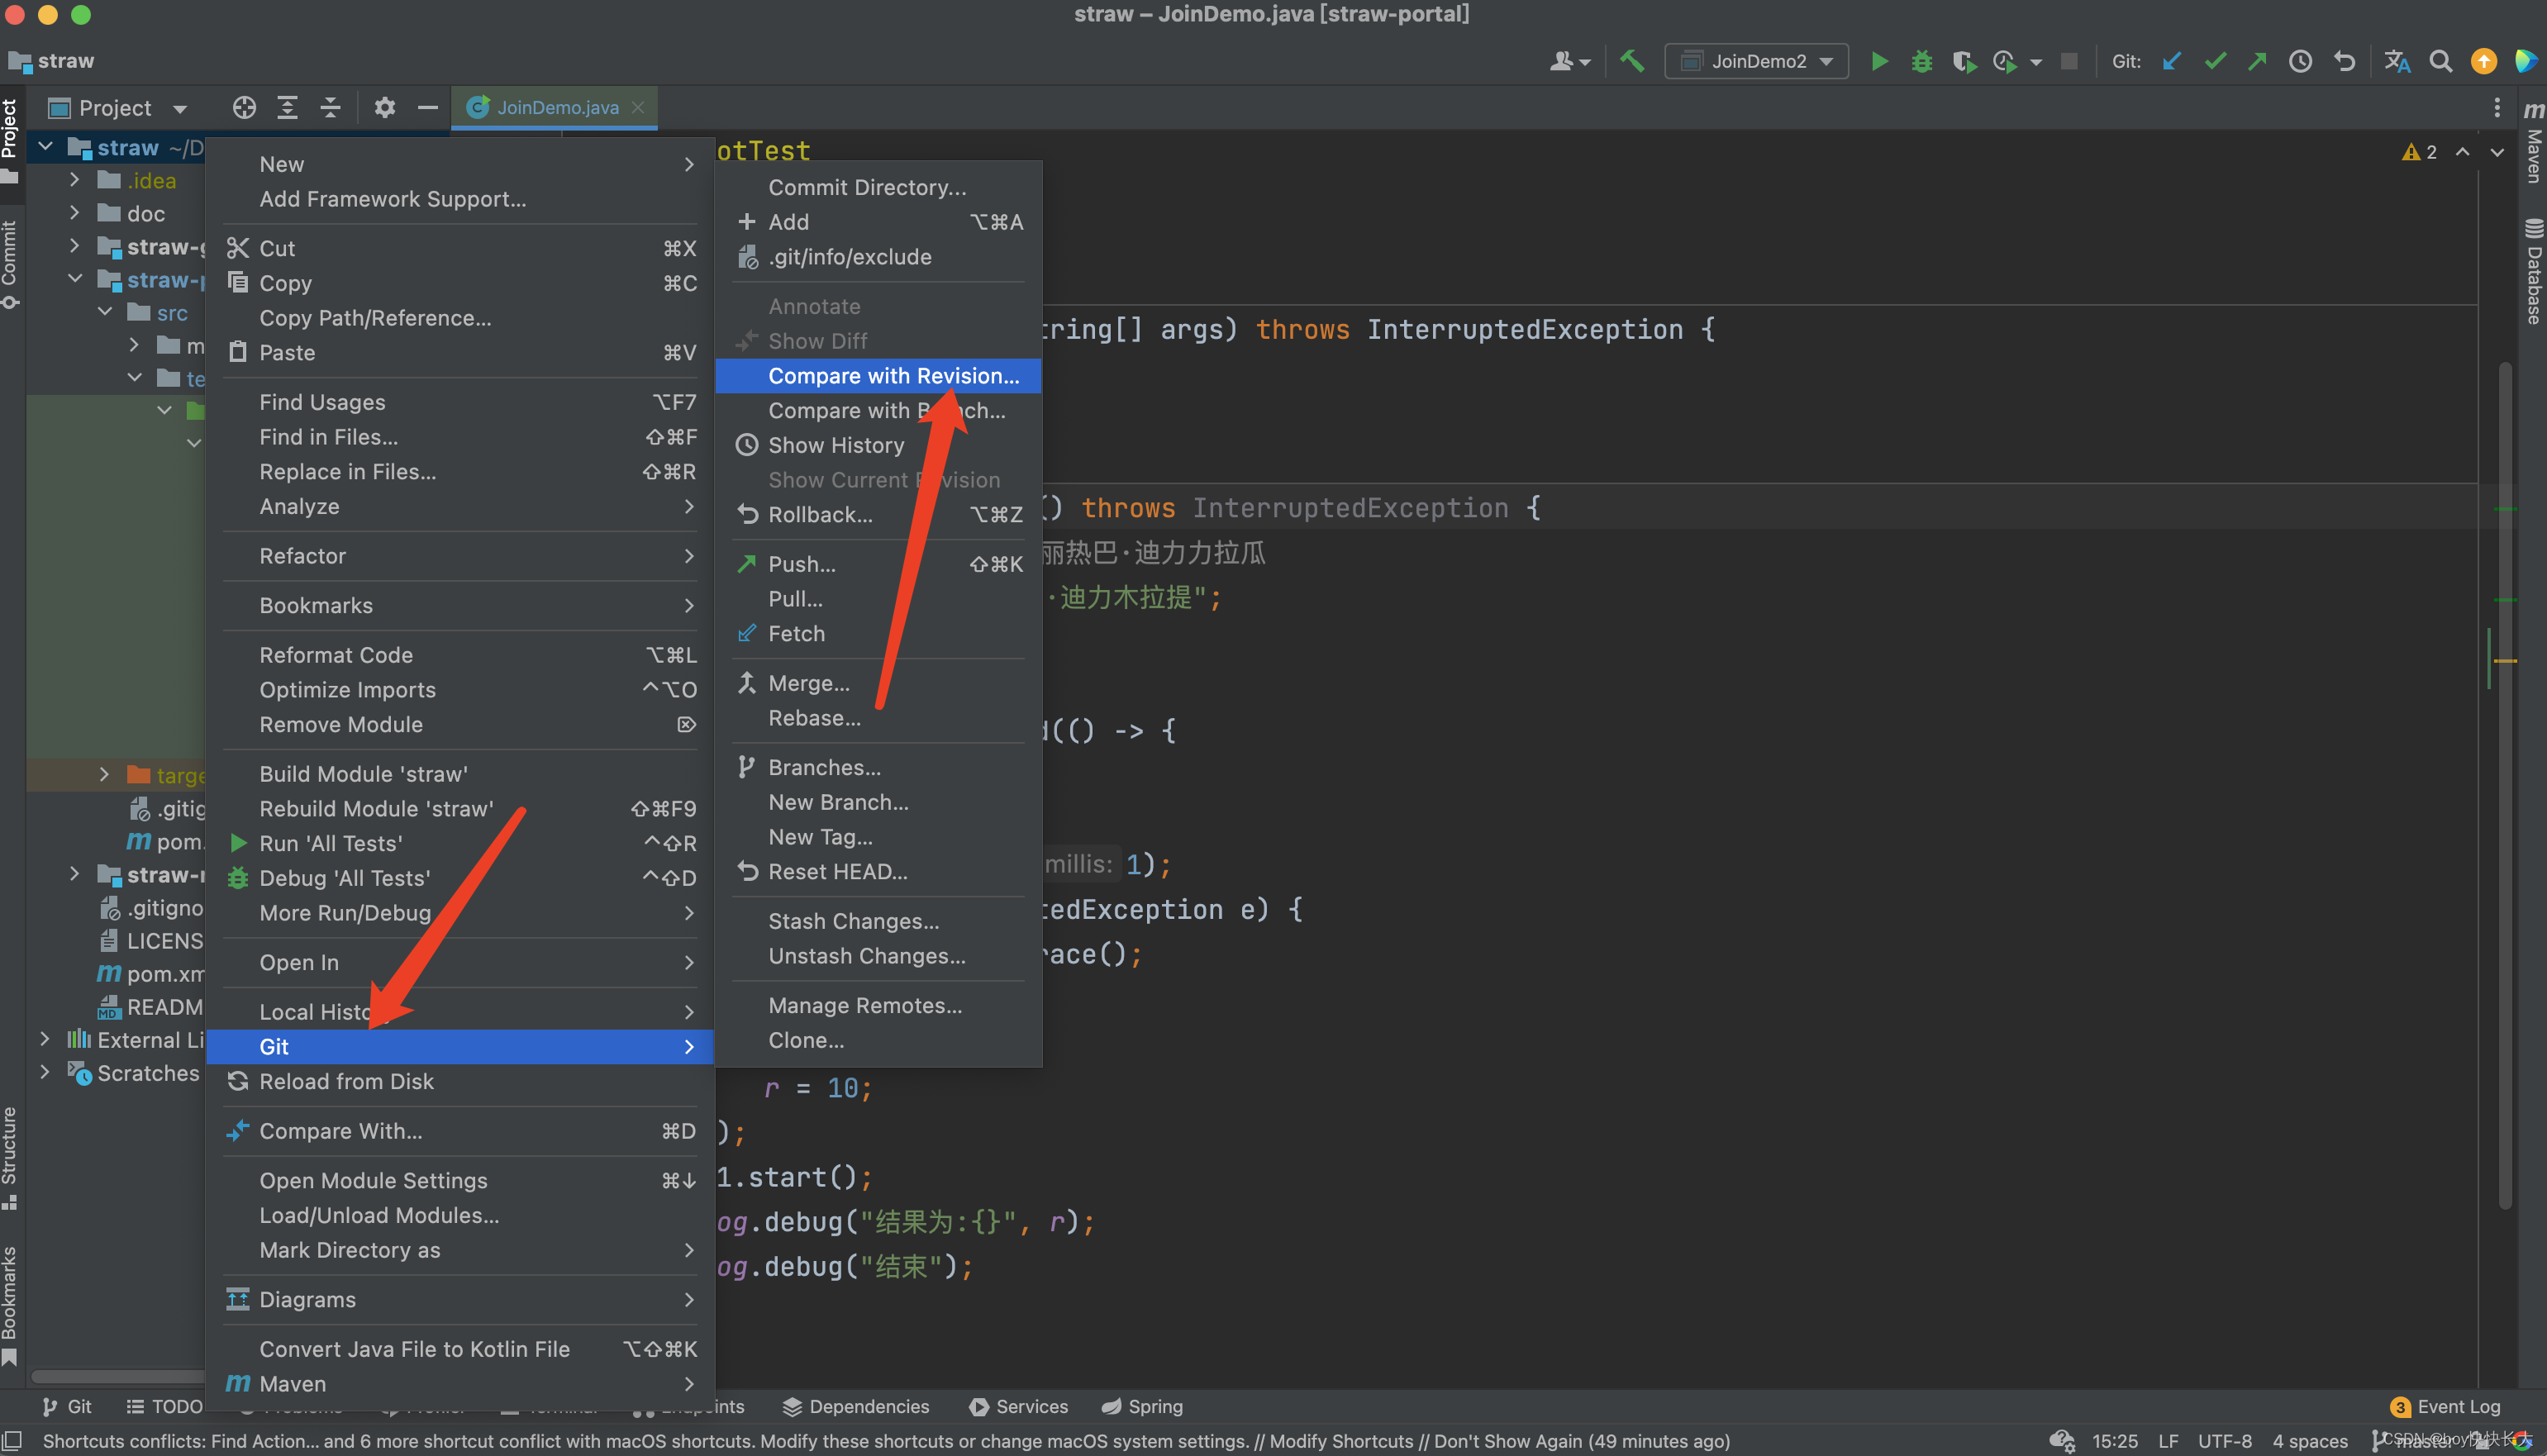Viewport: 2547px width, 1456px height.
Task: Collapse the src folder
Action: click(104, 312)
